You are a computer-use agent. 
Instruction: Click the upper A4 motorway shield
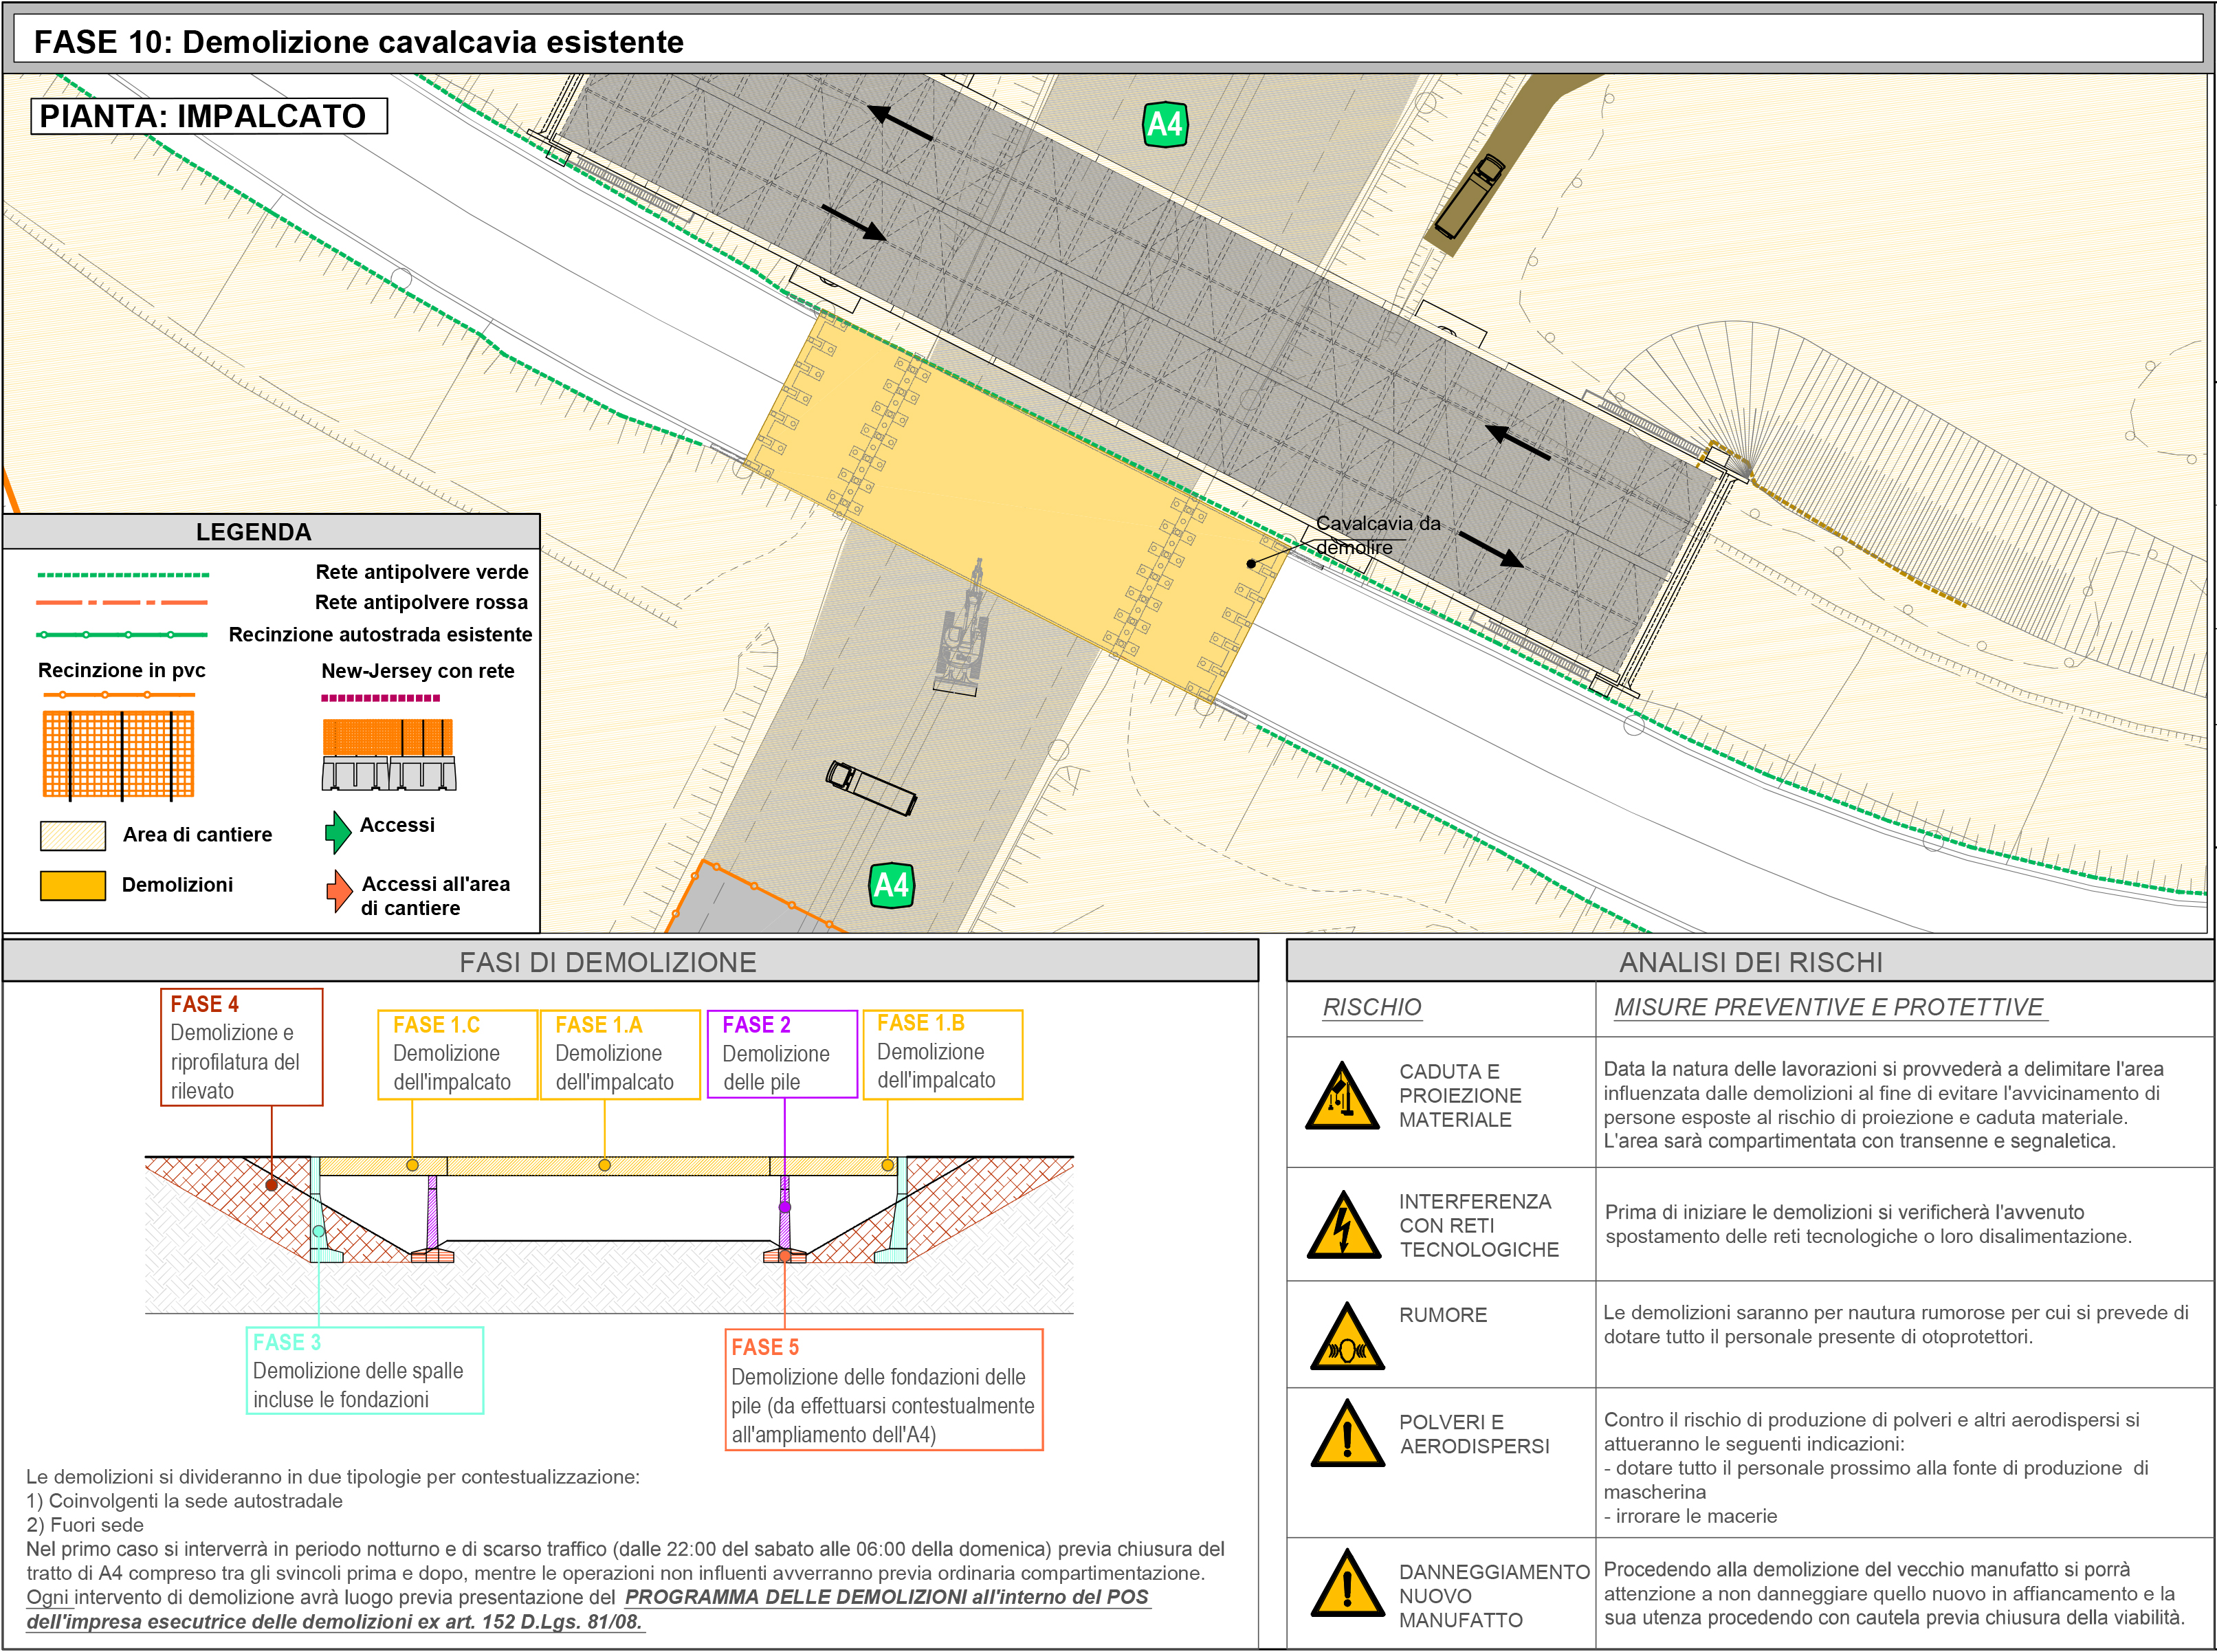pyautogui.click(x=1164, y=125)
